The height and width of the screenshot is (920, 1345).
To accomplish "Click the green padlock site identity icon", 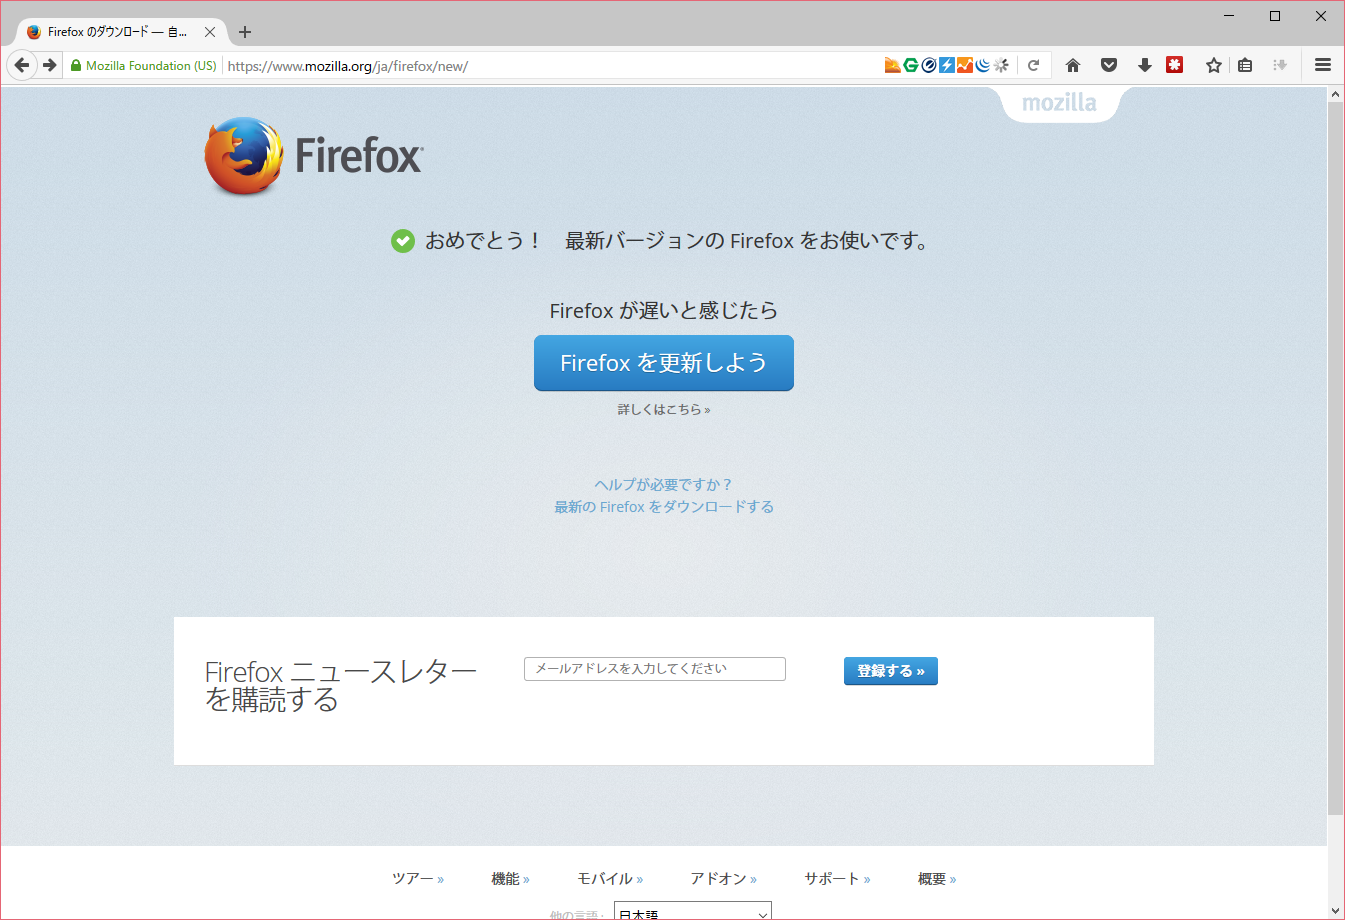I will click(x=76, y=66).
